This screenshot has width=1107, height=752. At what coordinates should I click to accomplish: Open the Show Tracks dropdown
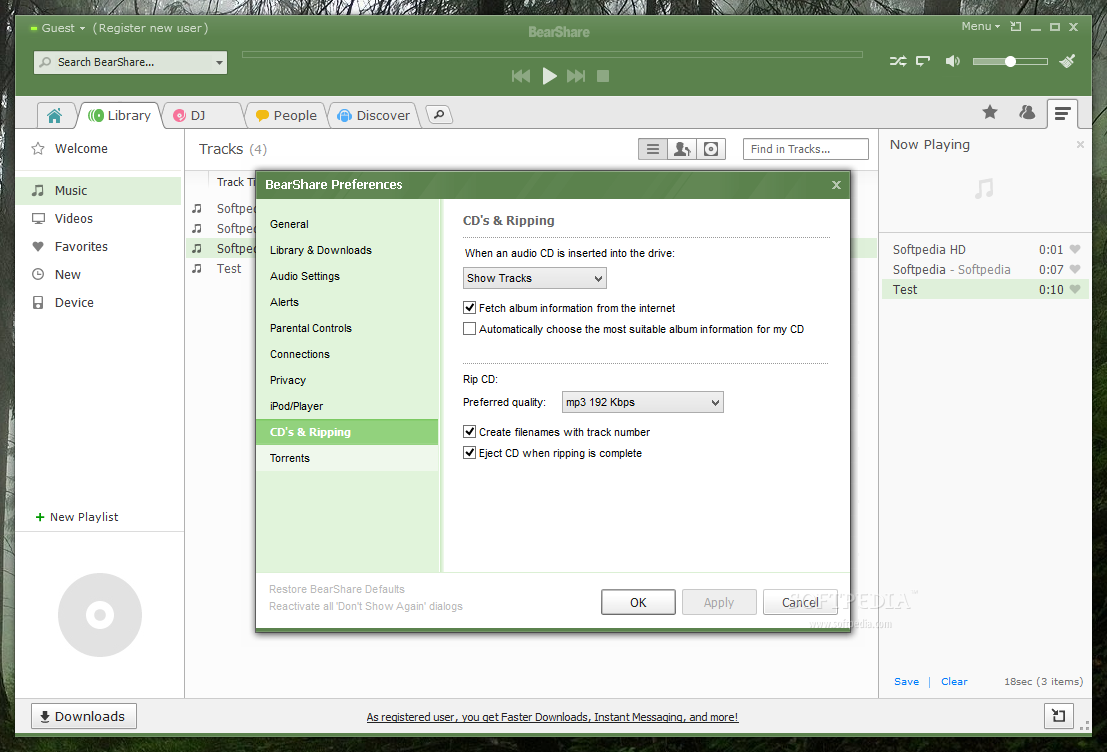coord(534,278)
